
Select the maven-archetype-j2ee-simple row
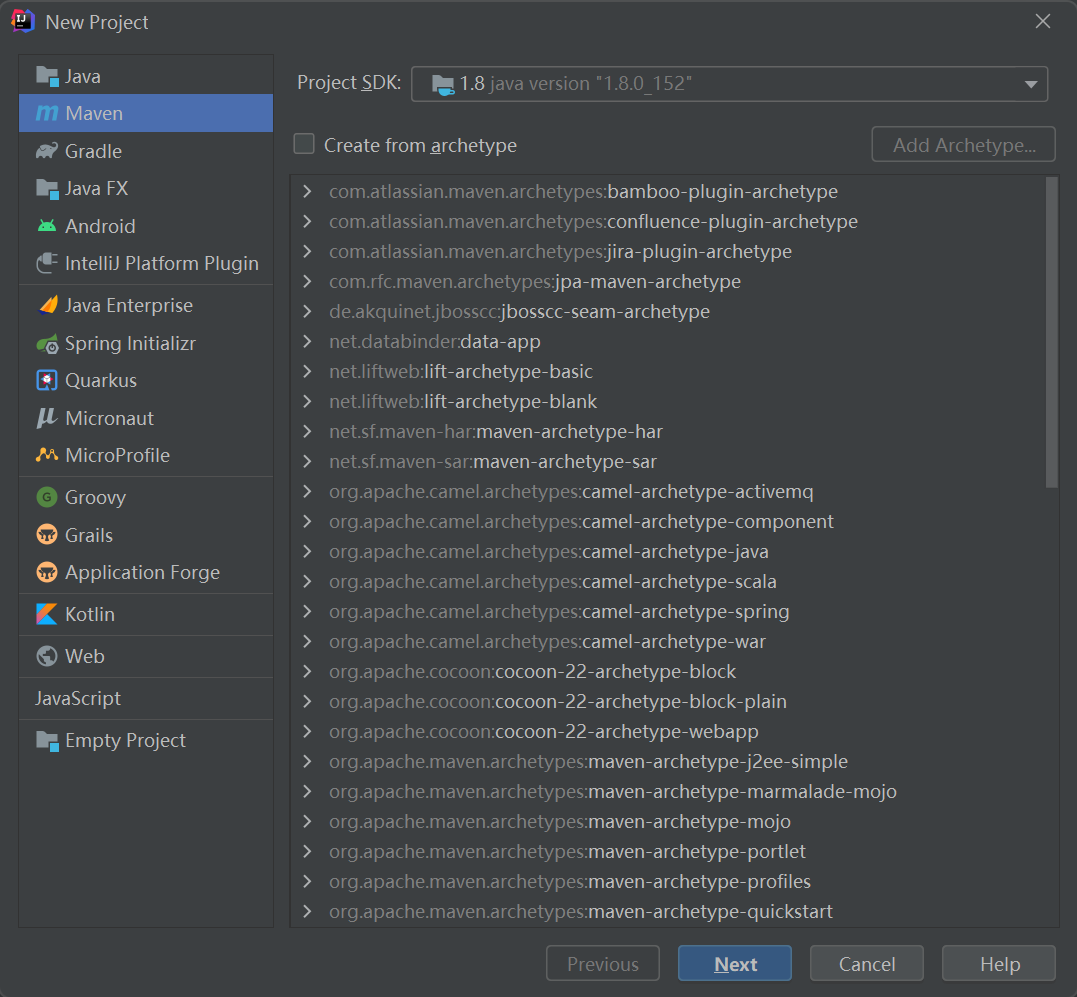coord(666,761)
